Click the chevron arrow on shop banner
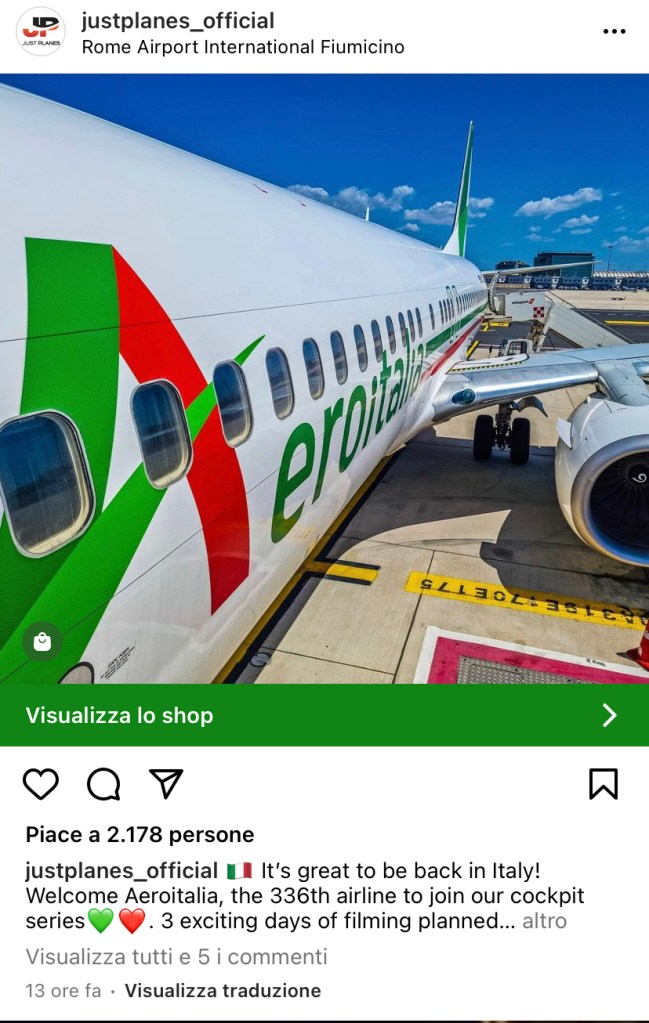The image size is (649, 1023). coord(609,715)
